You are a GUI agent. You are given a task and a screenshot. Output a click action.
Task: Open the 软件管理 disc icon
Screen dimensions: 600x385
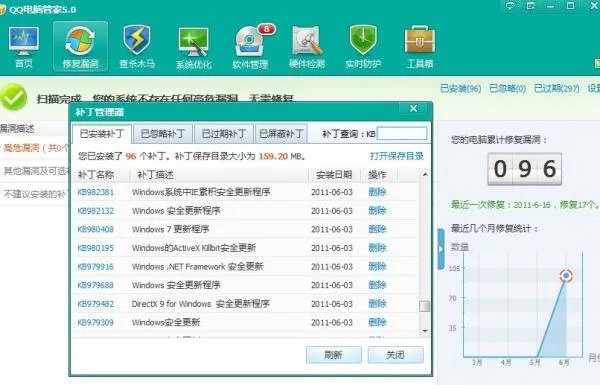pos(250,47)
